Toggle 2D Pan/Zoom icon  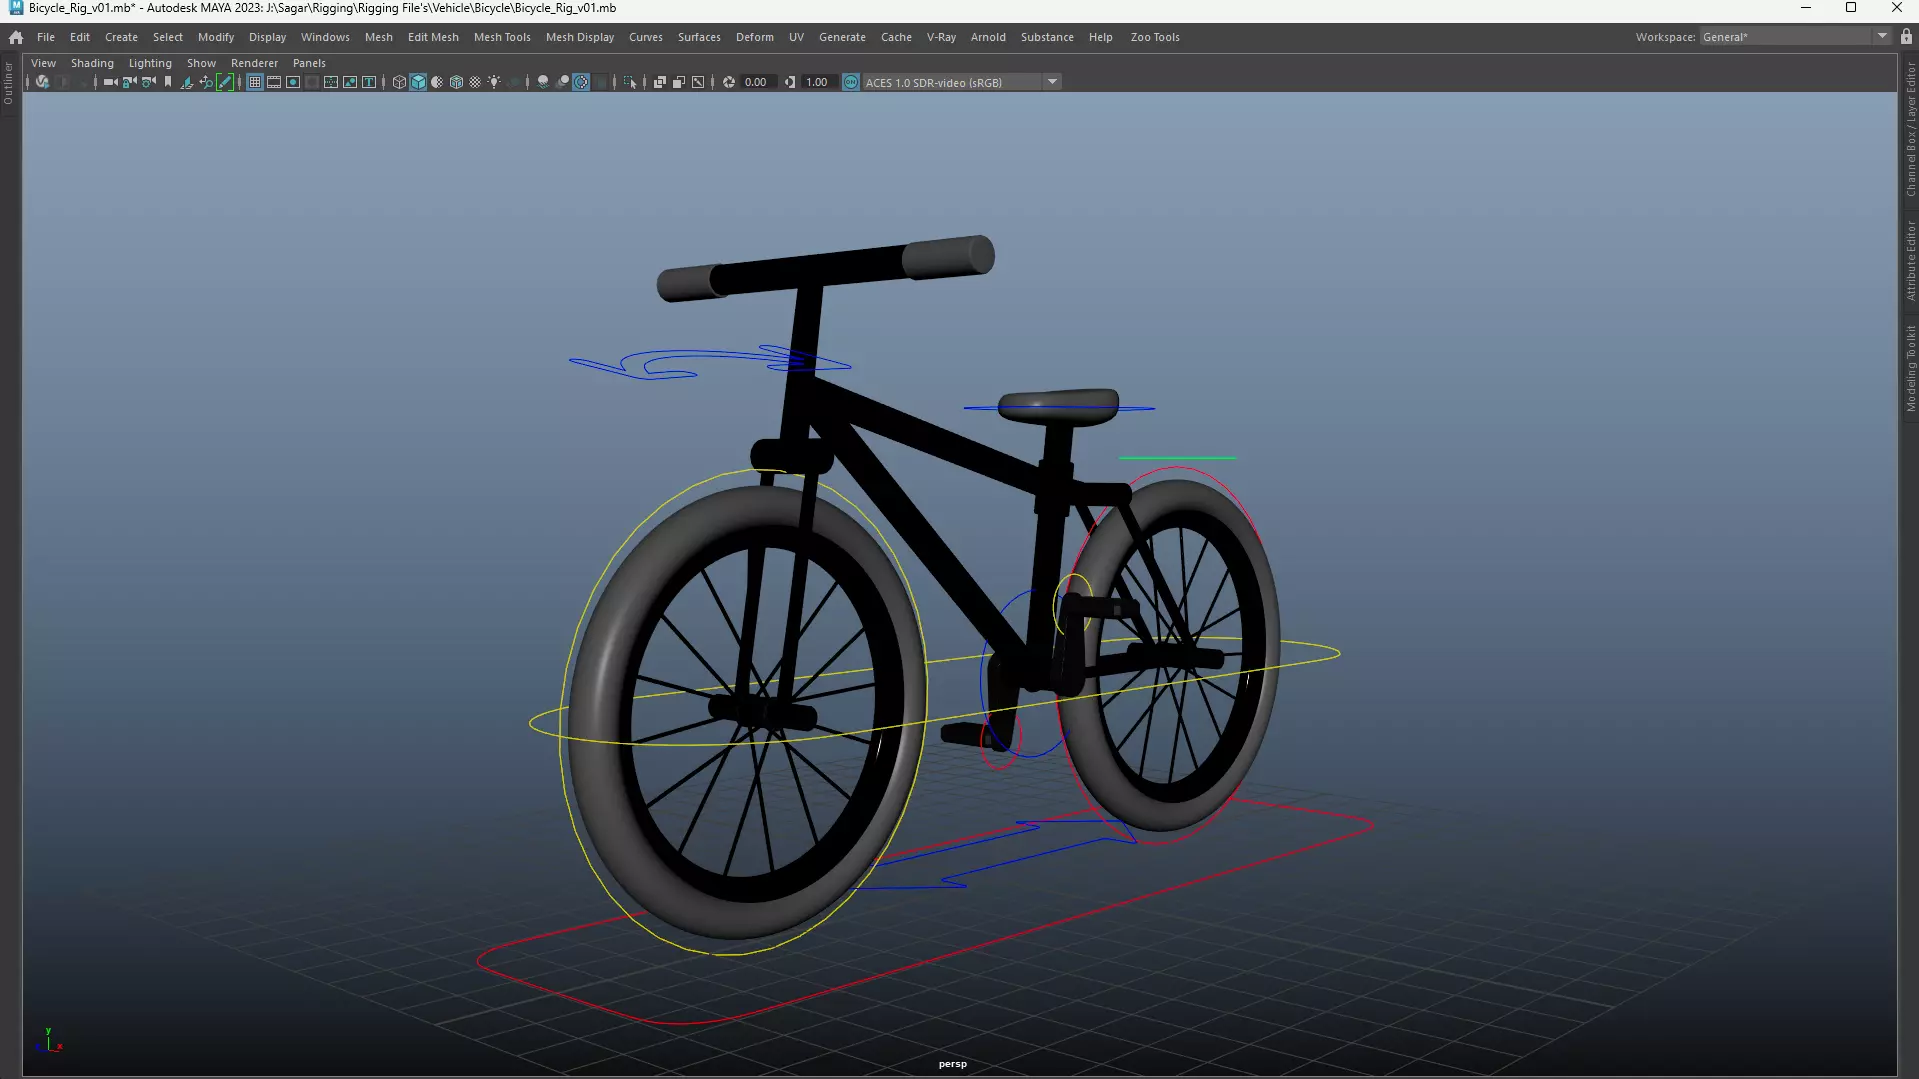[206, 82]
